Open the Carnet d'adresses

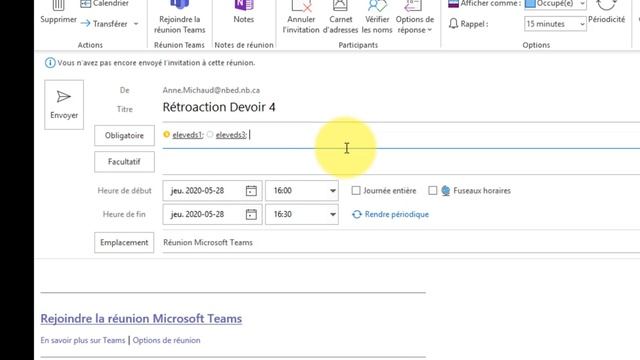coord(340,18)
